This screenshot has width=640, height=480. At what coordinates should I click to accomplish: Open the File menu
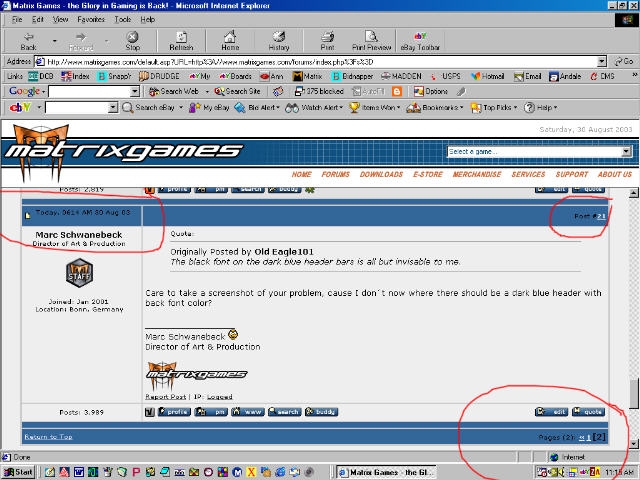[17, 20]
